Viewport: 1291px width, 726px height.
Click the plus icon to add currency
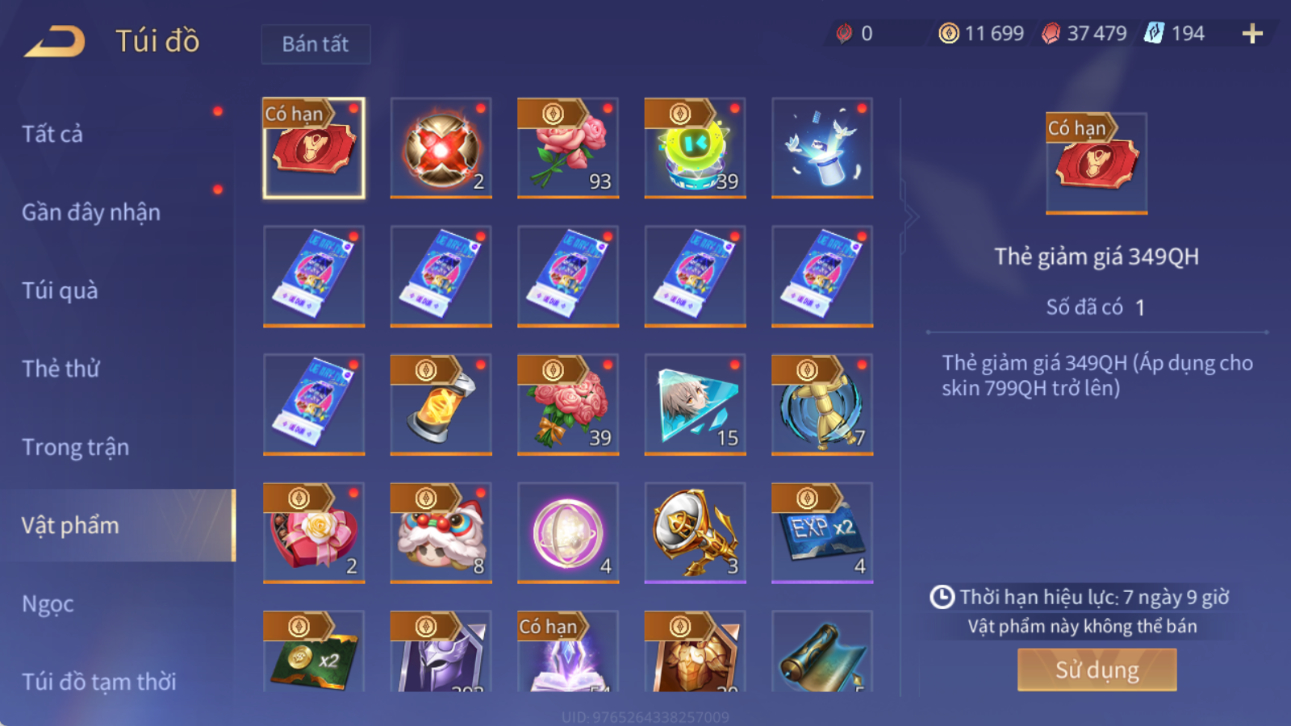click(x=1252, y=34)
